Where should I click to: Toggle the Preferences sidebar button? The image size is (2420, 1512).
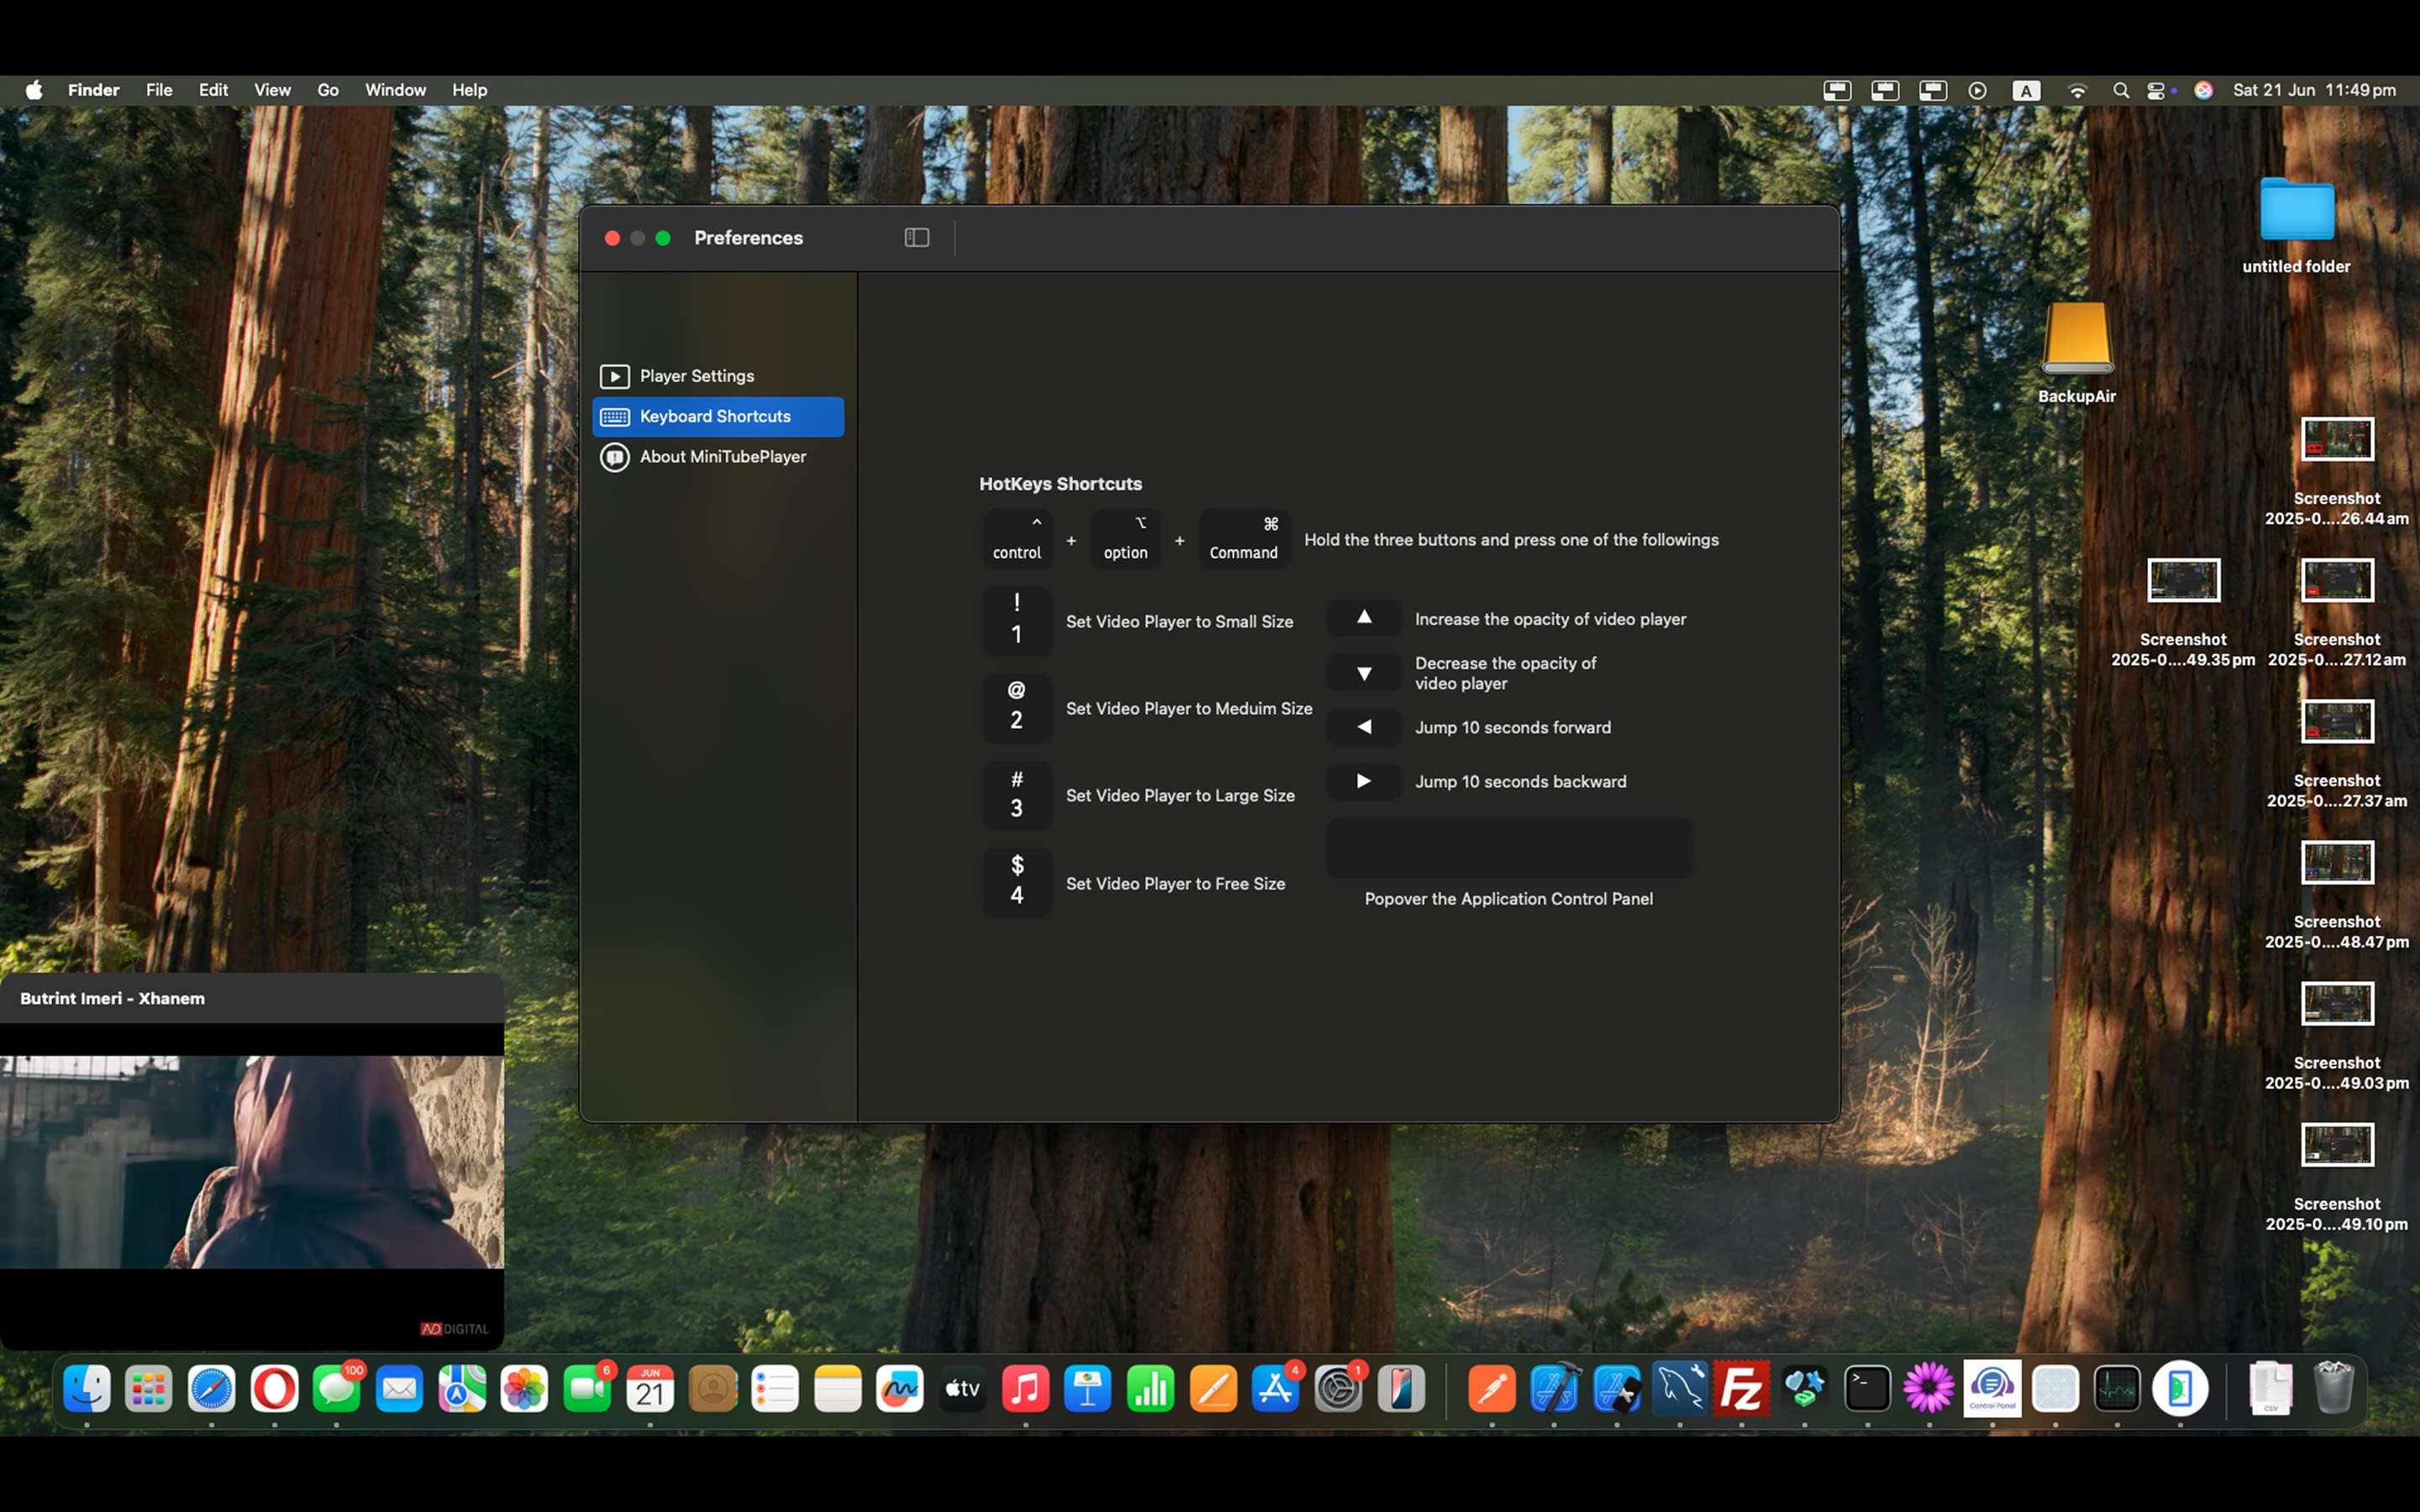[916, 238]
